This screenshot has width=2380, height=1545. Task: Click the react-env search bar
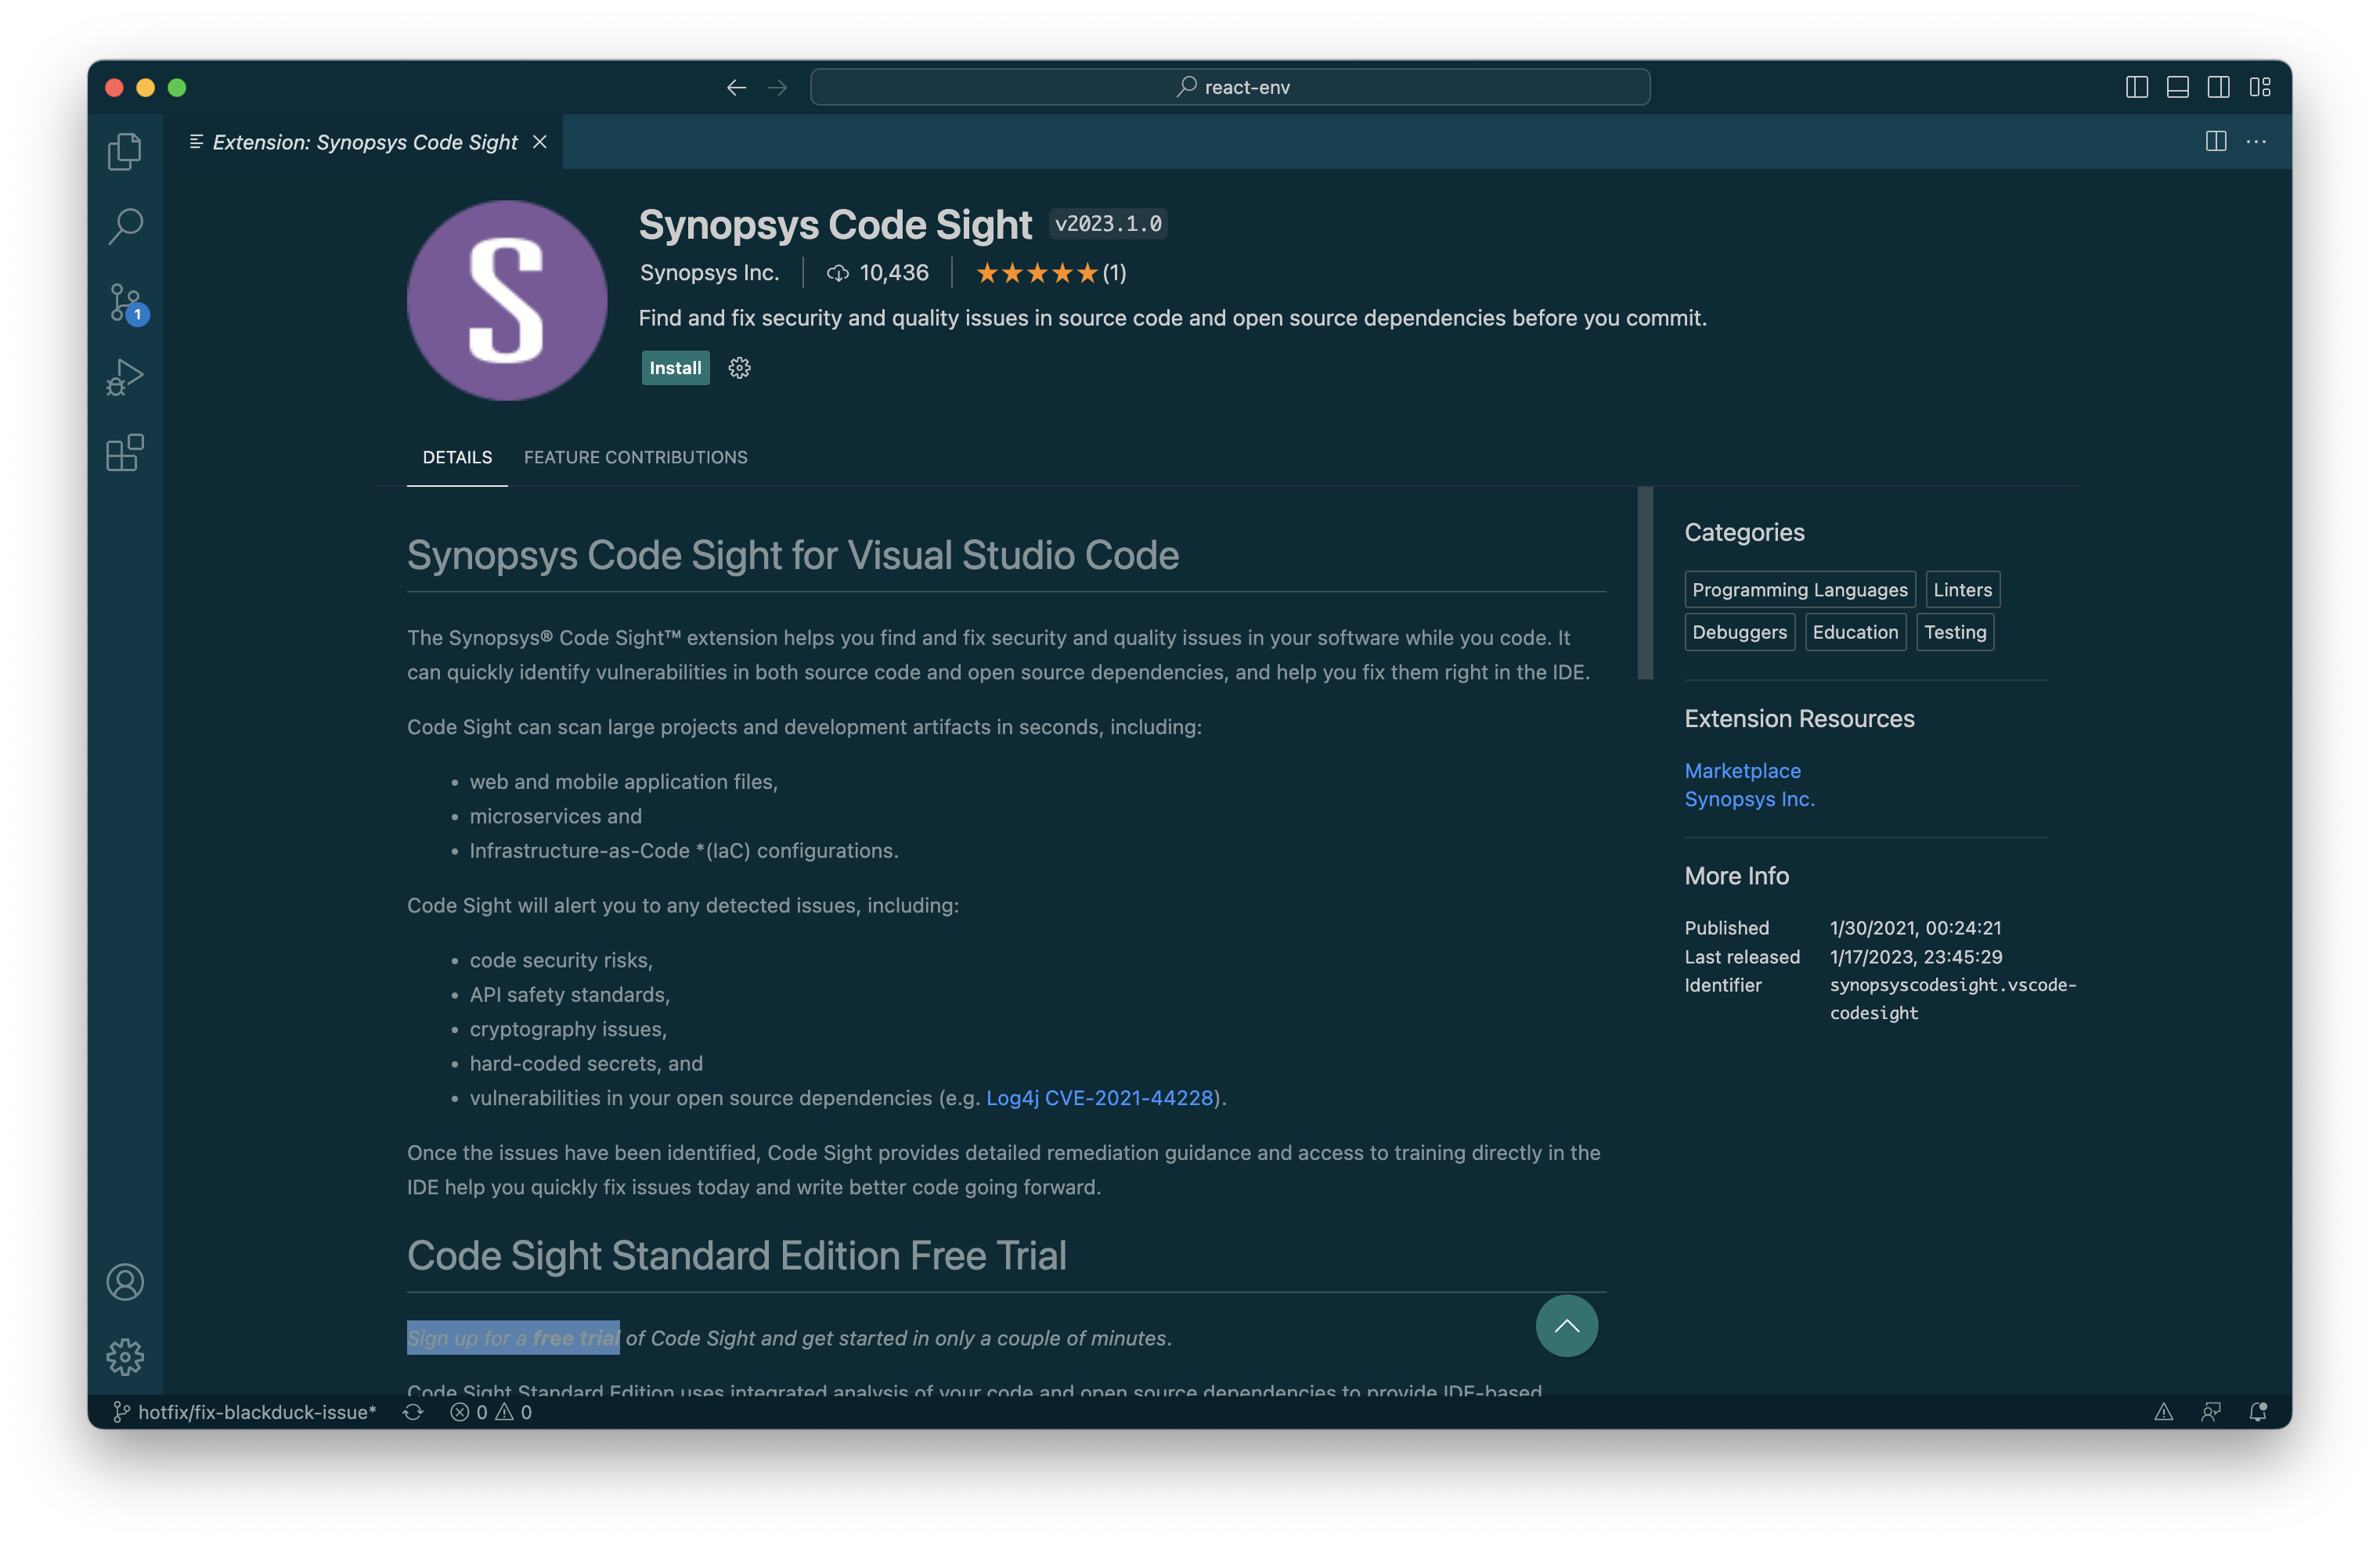pos(1229,87)
